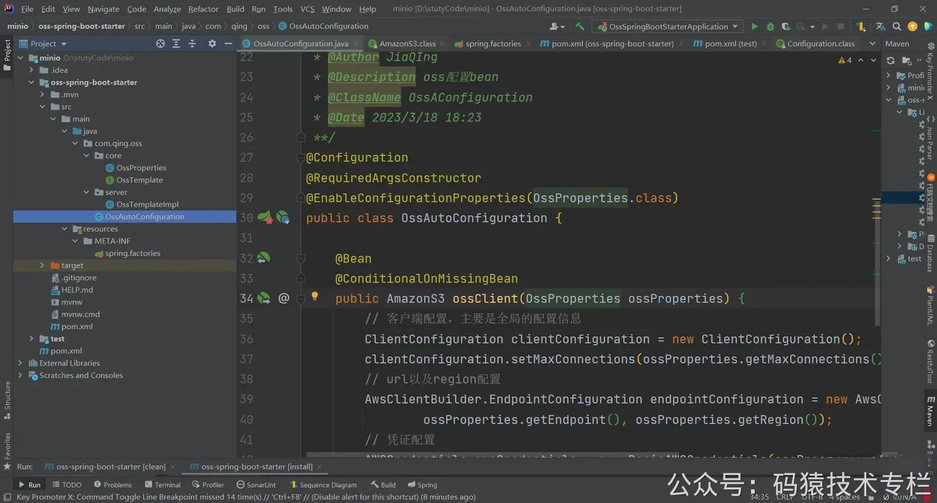
Task: Expand the target folder in project tree
Action: click(42, 265)
